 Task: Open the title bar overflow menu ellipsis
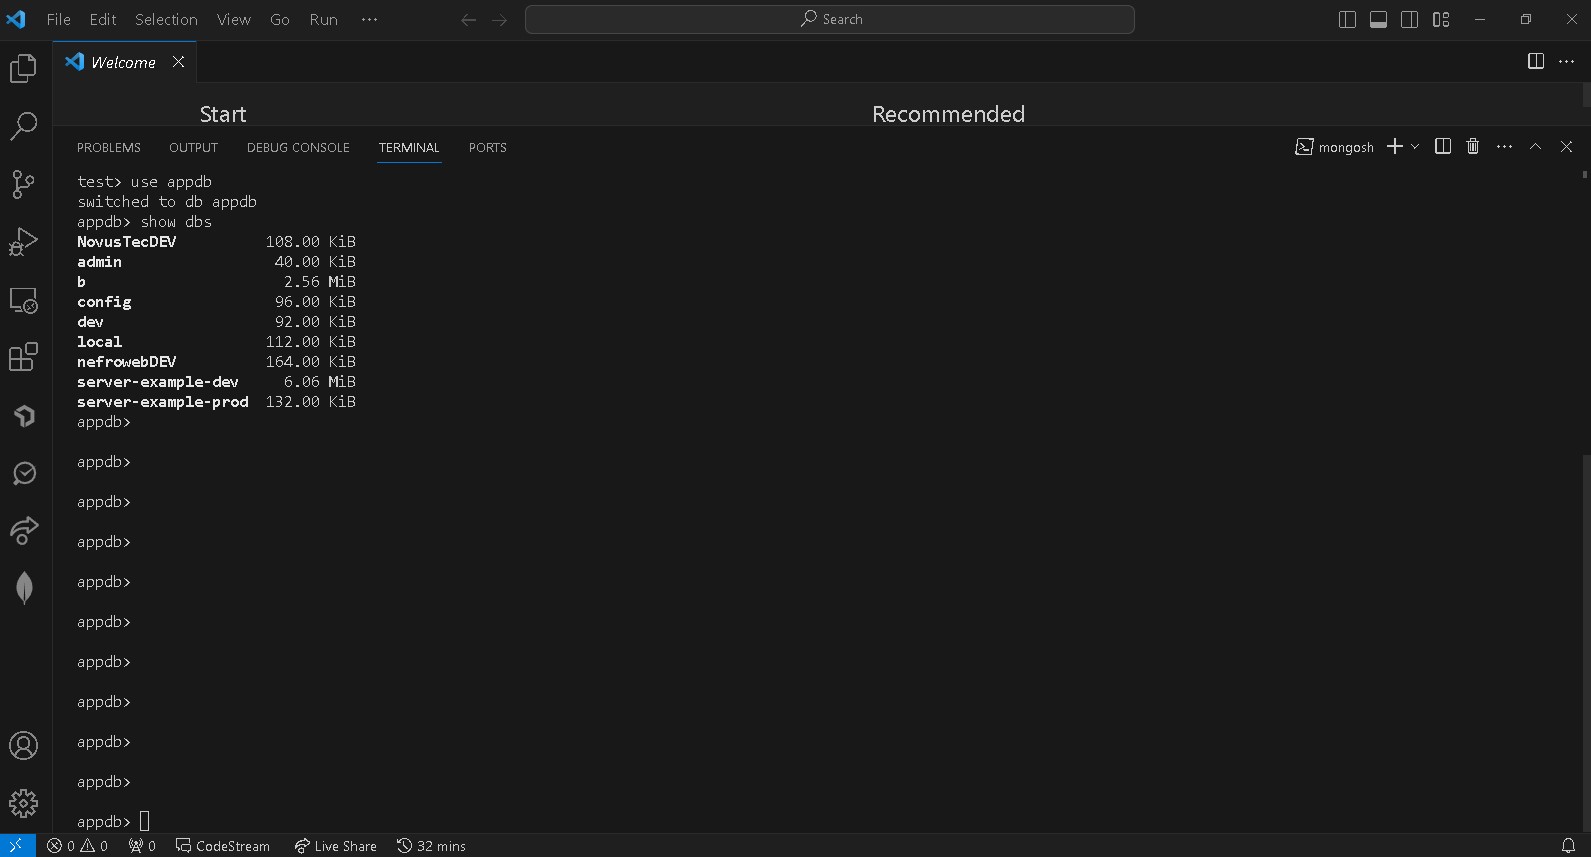pyautogui.click(x=369, y=20)
